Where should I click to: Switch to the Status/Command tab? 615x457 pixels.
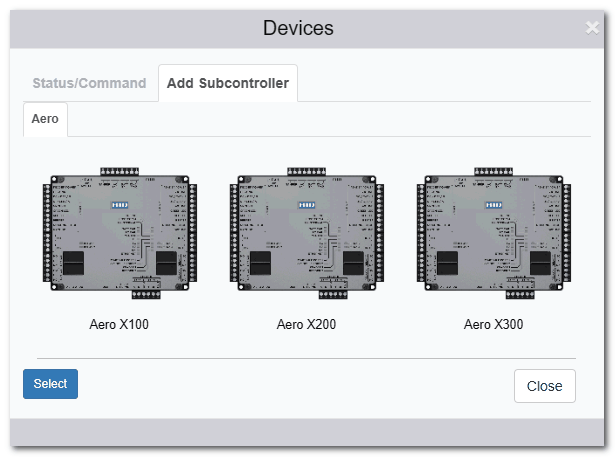(89, 83)
